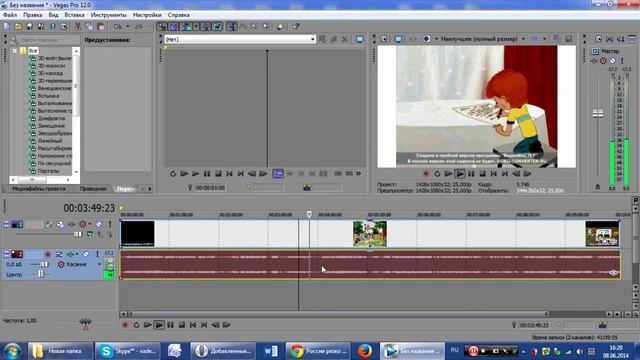The width and height of the screenshot is (640, 360).
Task: Adjust audio track 2 pan Центр slider
Action: pyautogui.click(x=41, y=275)
